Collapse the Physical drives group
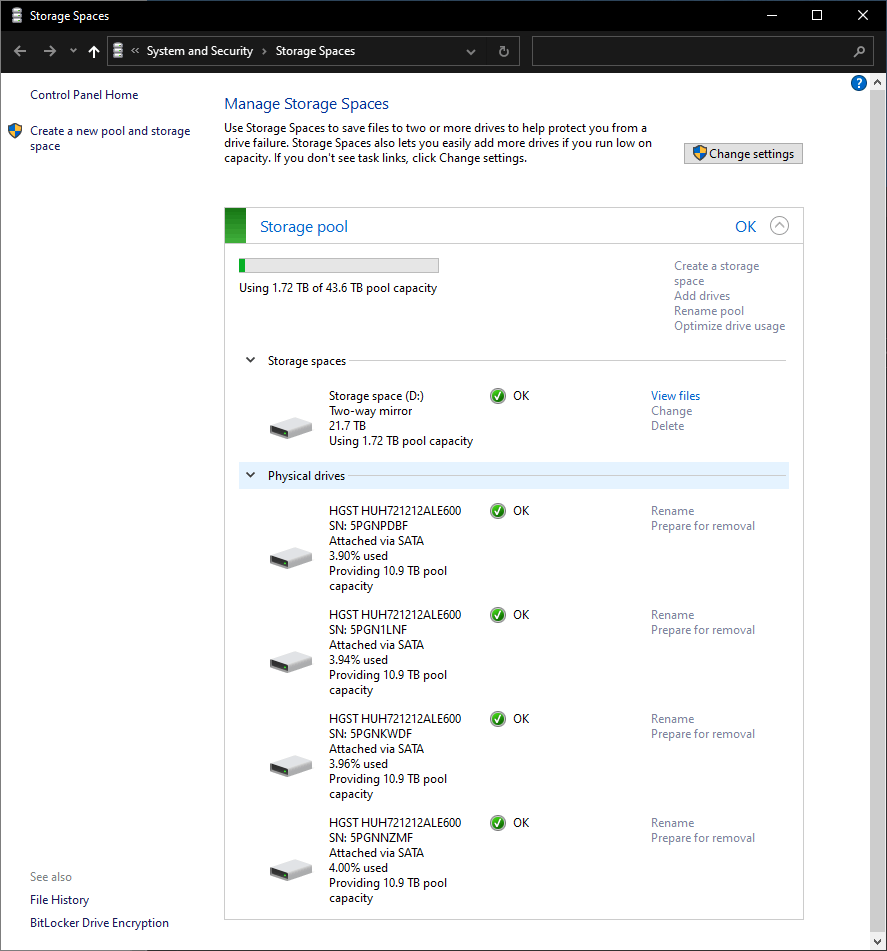Viewport: 887px width, 951px height. pos(250,476)
